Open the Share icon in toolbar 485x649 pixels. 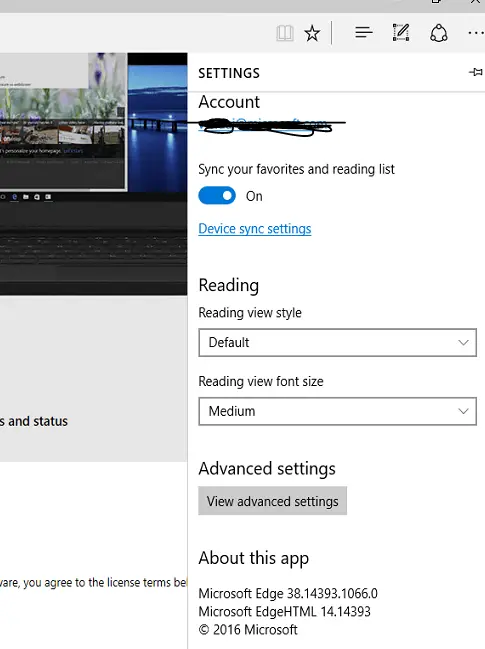[439, 33]
